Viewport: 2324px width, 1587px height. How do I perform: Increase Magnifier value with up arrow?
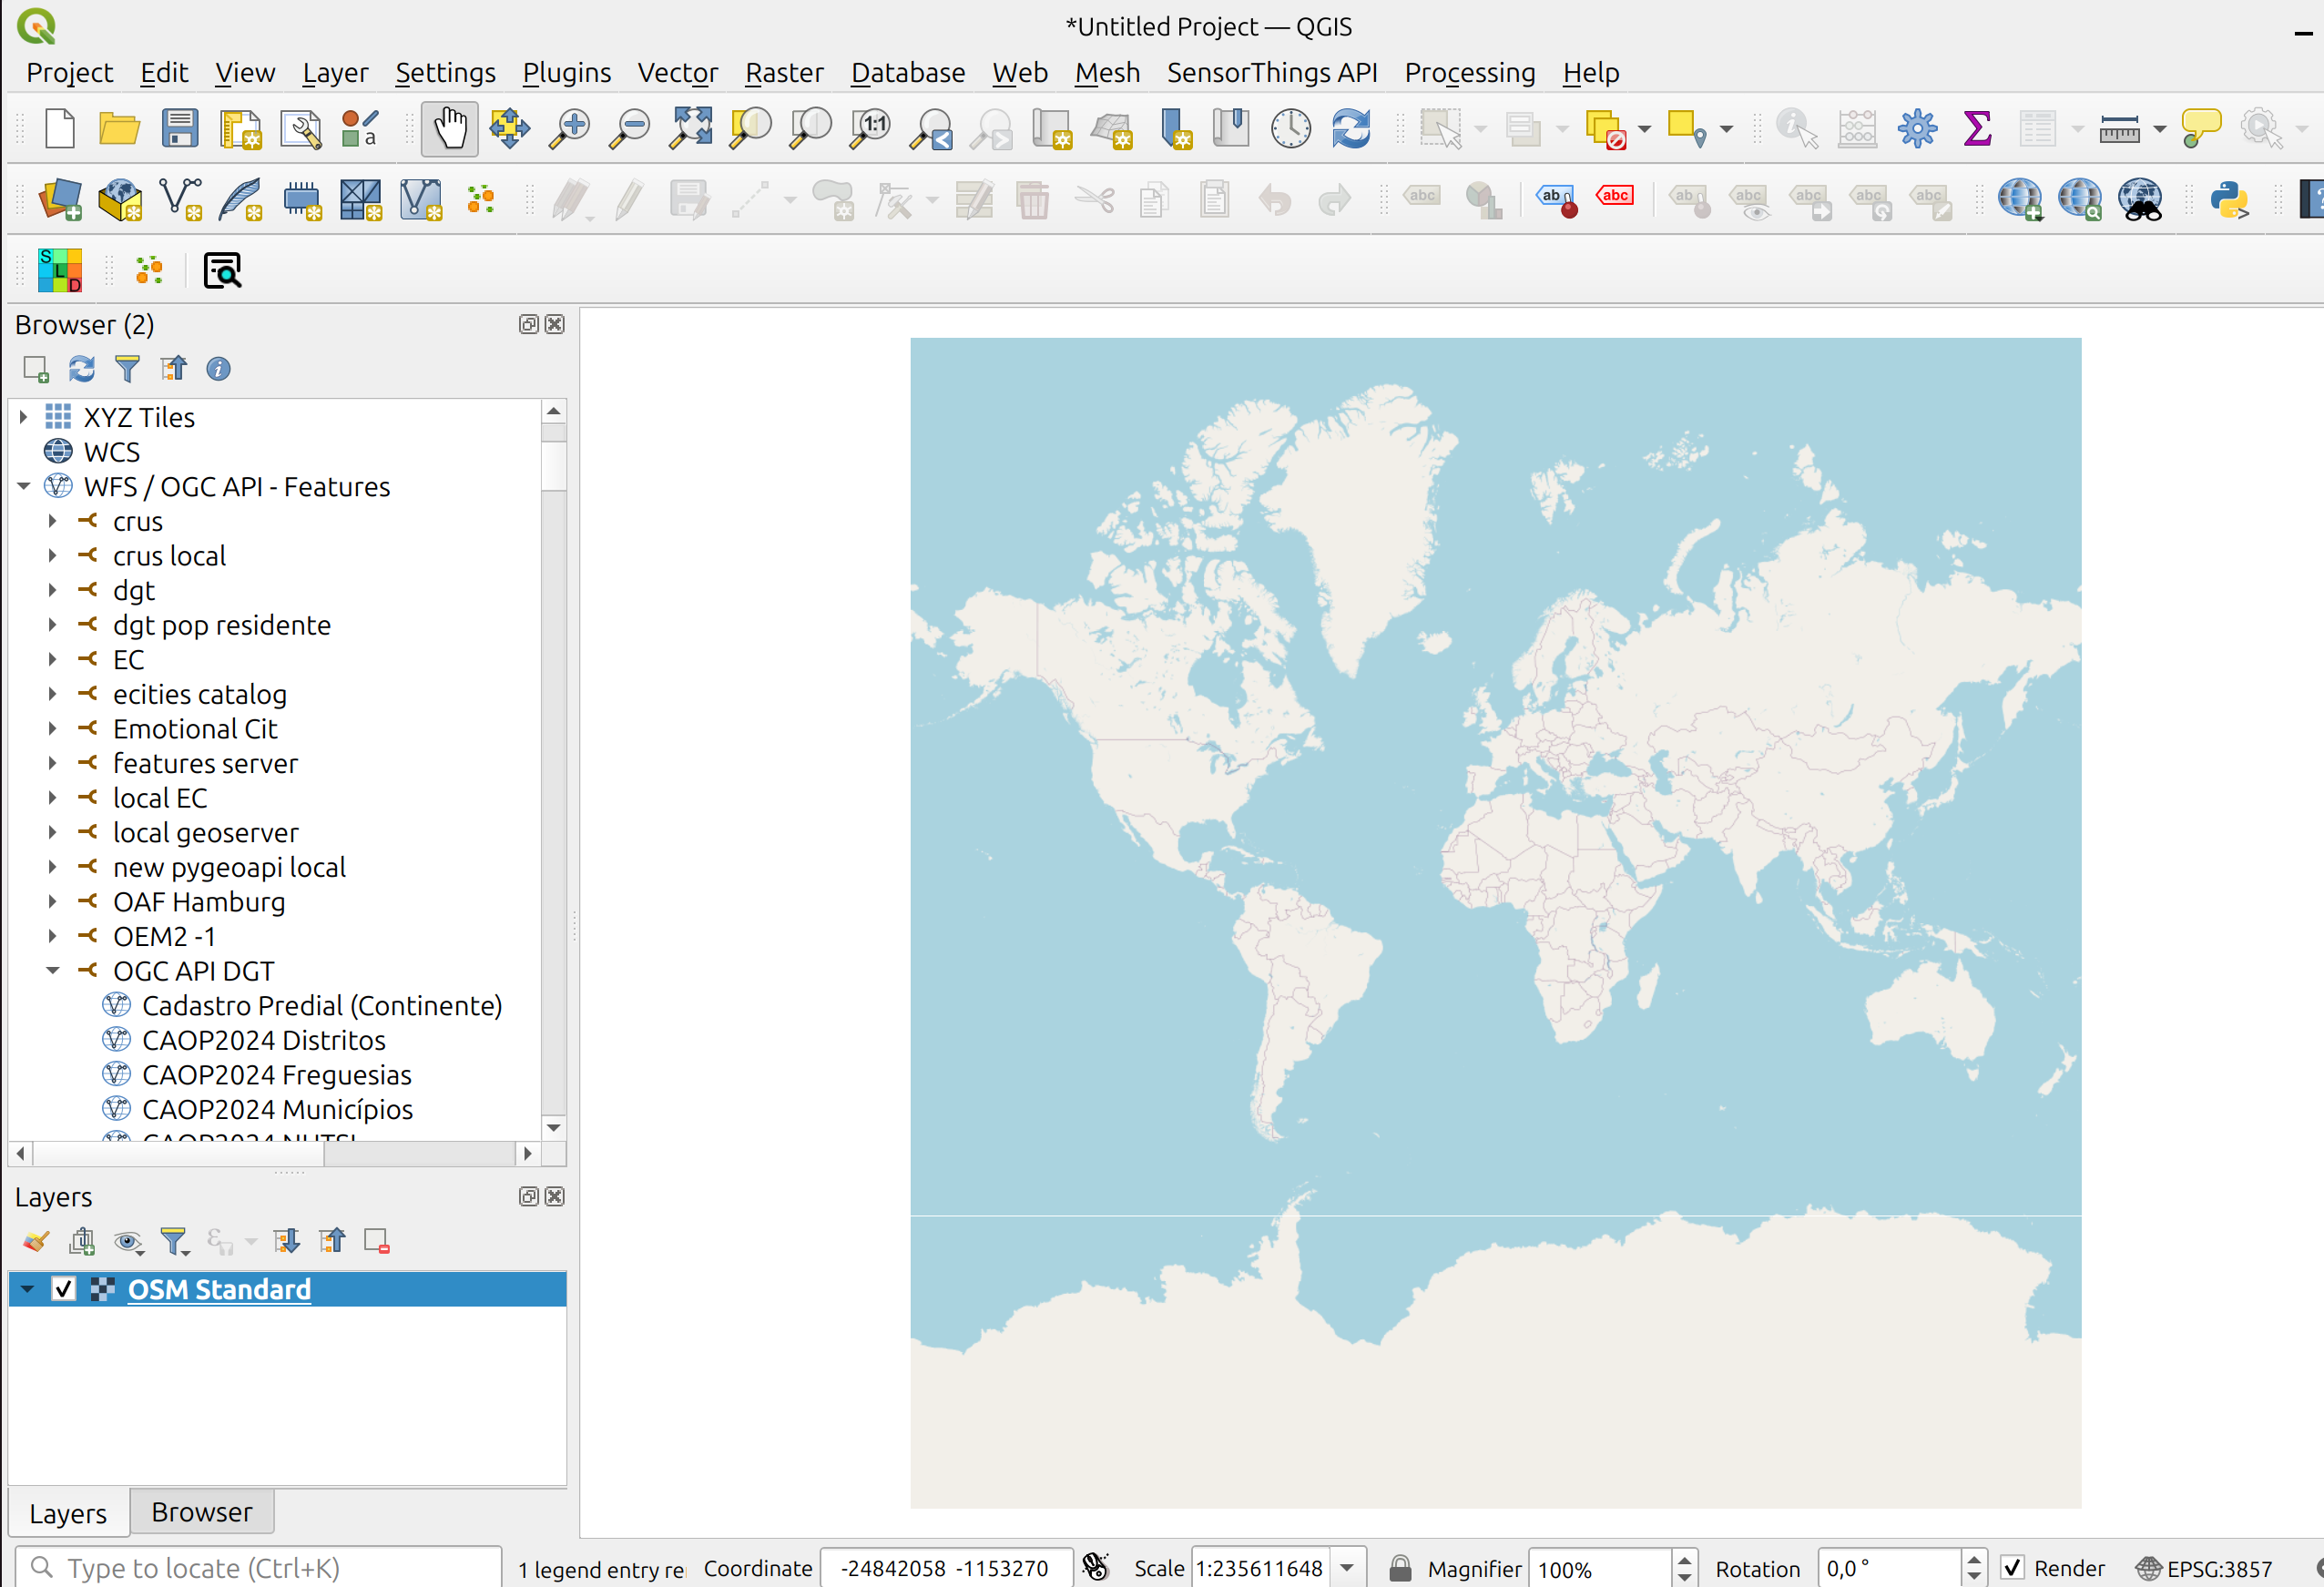(x=1684, y=1560)
